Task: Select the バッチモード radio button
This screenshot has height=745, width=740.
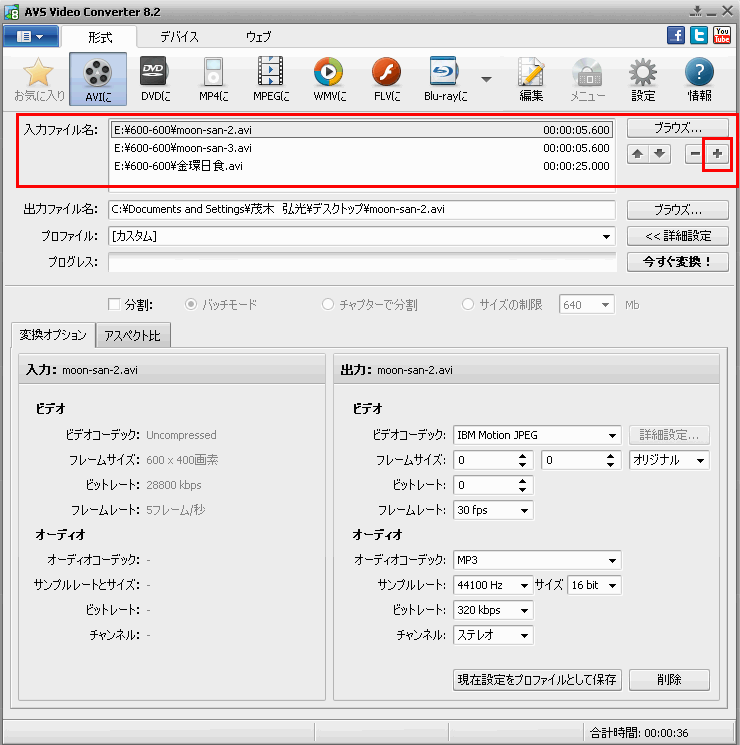Action: tap(192, 305)
